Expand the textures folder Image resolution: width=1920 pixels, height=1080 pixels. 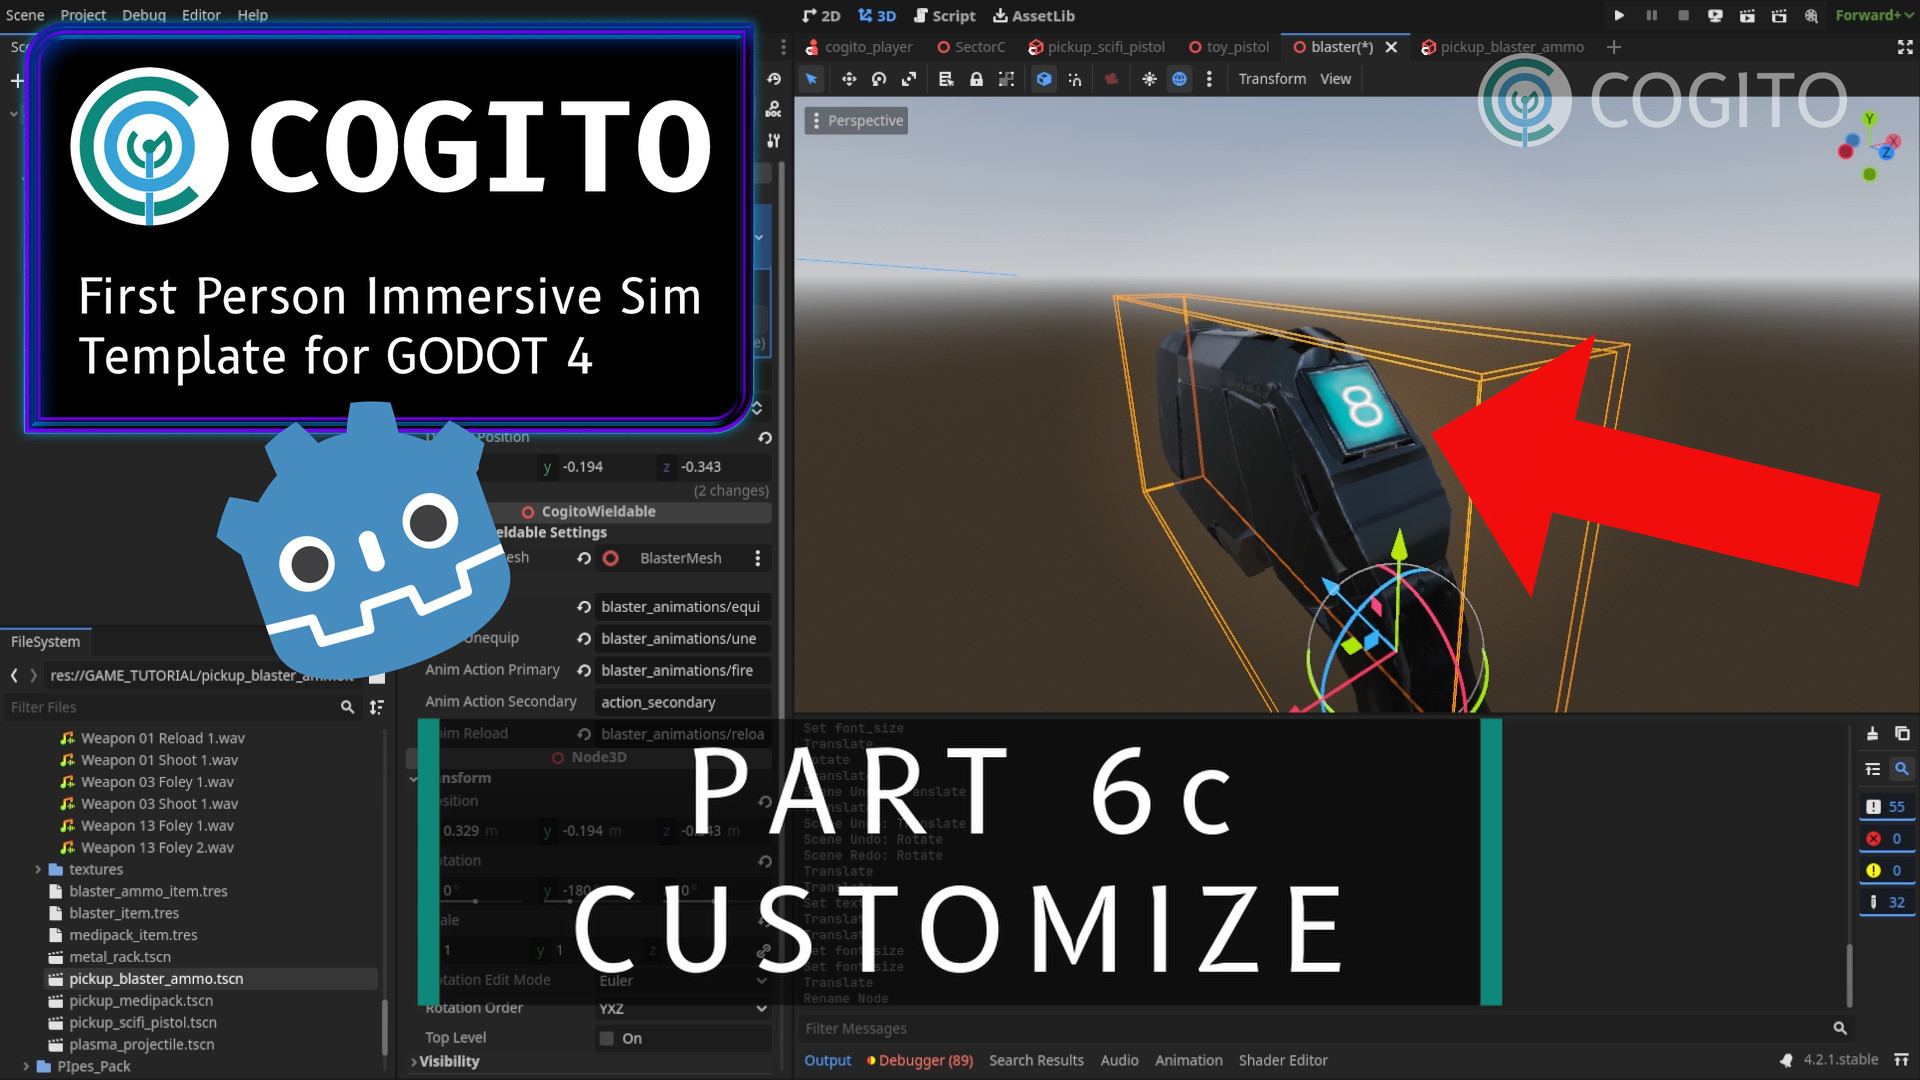(38, 870)
